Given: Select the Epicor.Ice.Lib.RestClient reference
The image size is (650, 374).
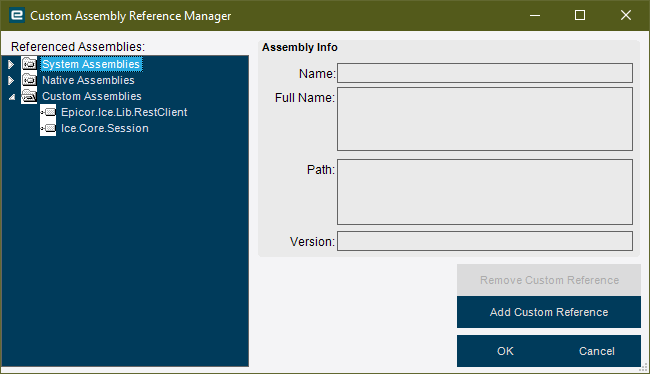Looking at the screenshot, I should pos(124,112).
